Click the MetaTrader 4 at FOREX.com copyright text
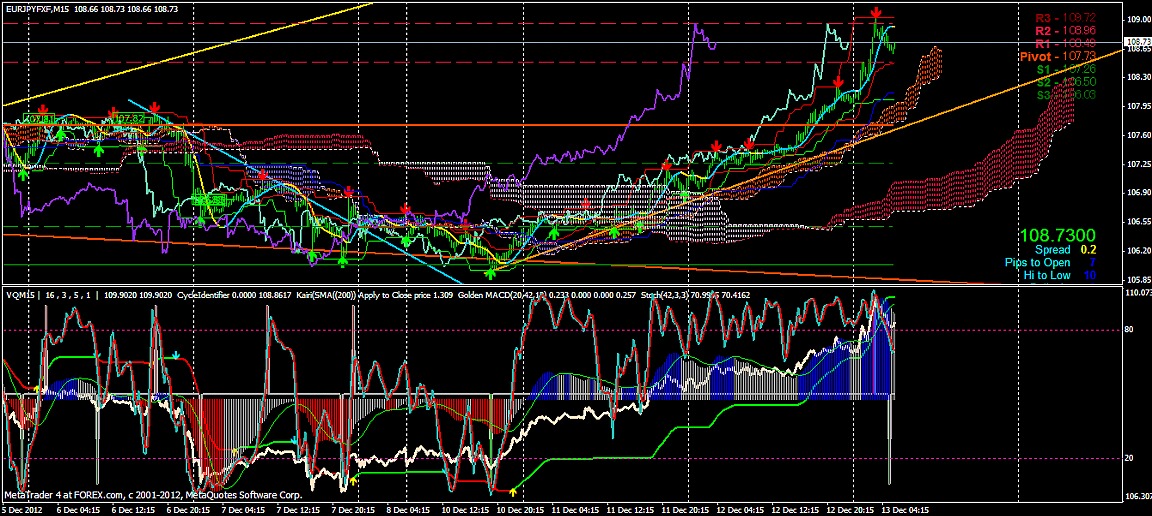This screenshot has height=516, width=1152. (153, 495)
